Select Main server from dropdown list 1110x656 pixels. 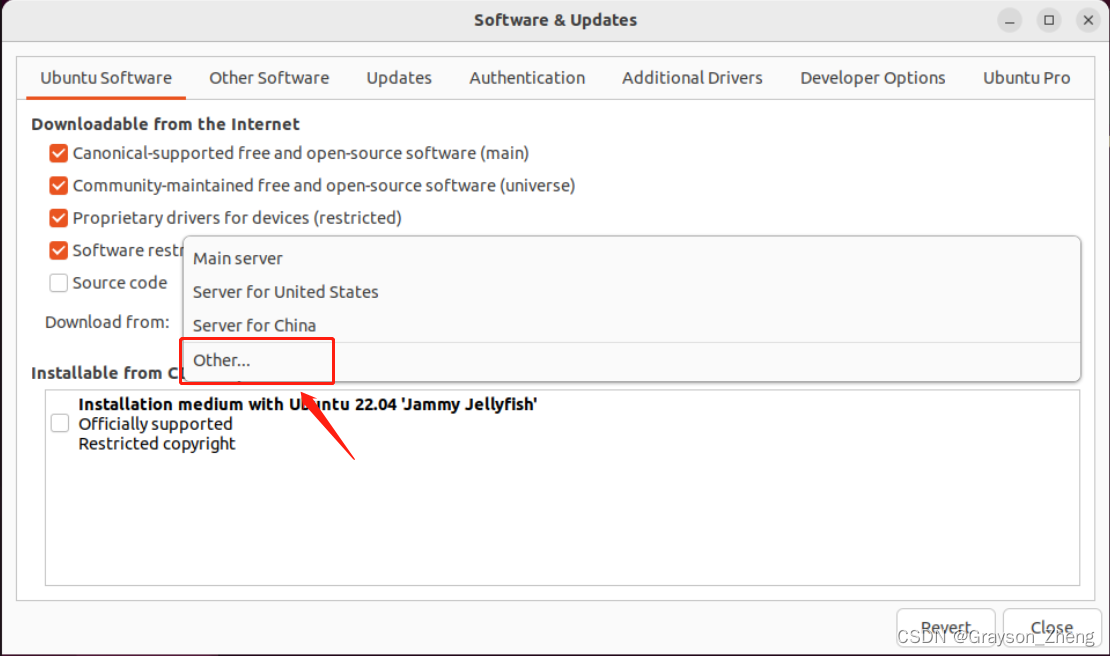pos(238,258)
